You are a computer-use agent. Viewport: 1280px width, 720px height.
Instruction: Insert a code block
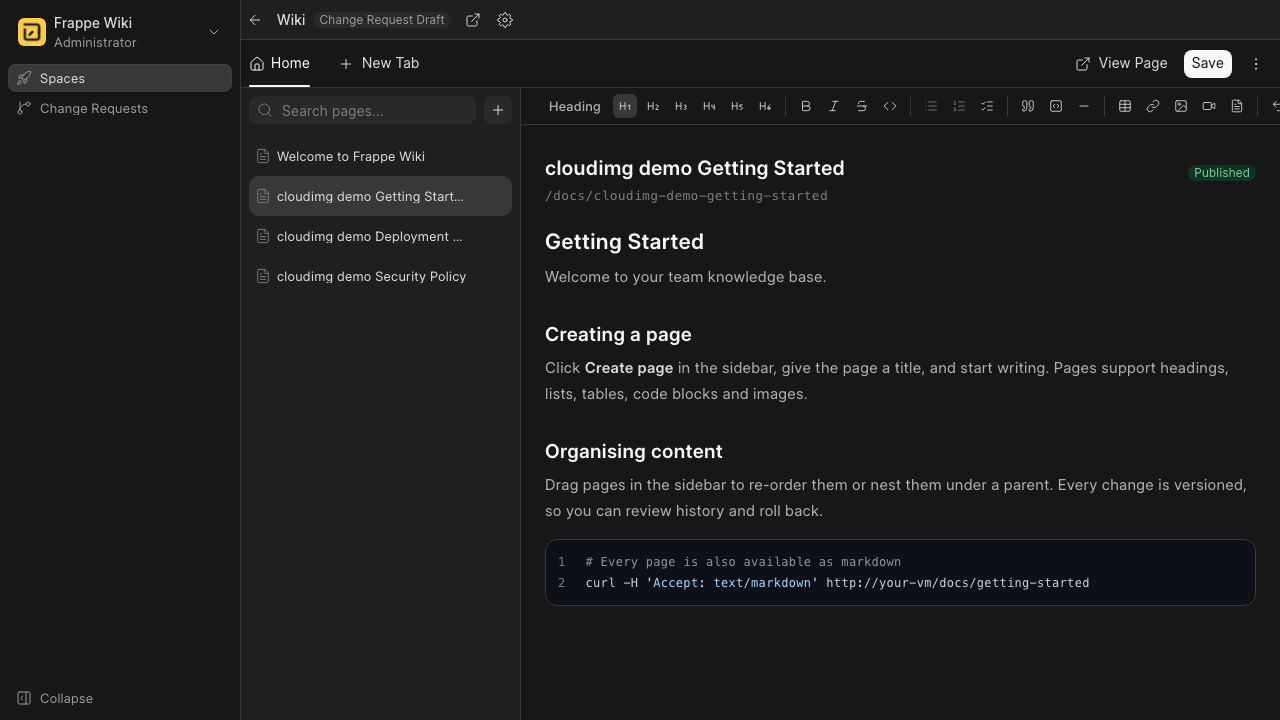pos(1056,106)
